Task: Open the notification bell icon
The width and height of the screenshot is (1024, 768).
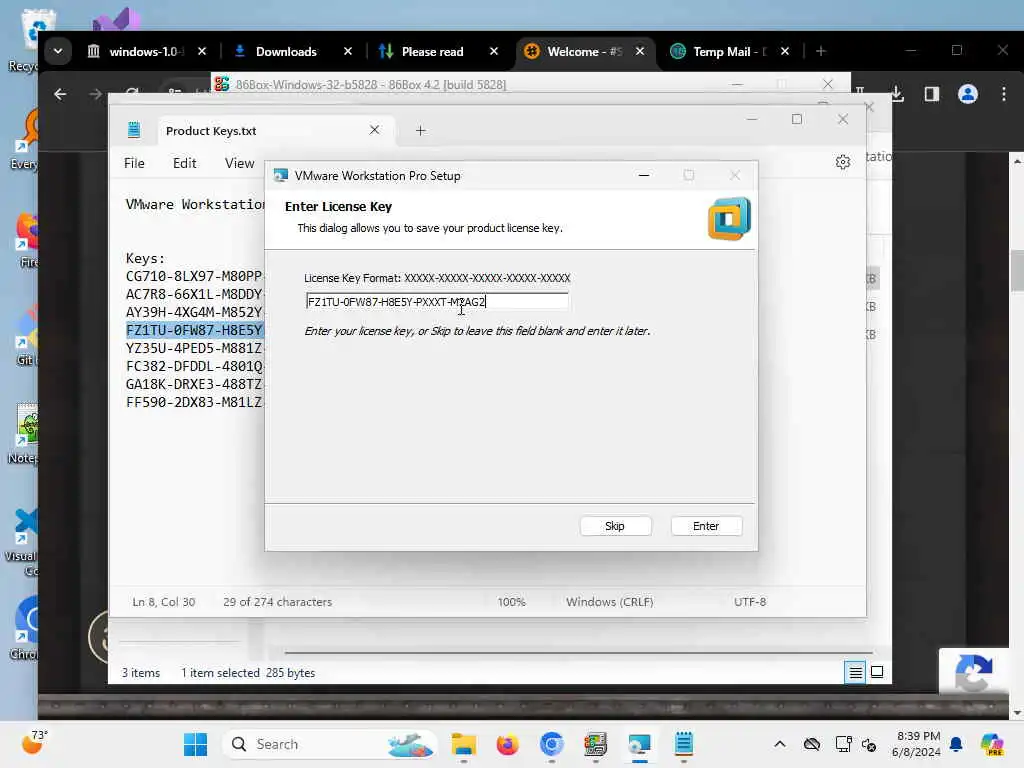Action: (x=956, y=744)
